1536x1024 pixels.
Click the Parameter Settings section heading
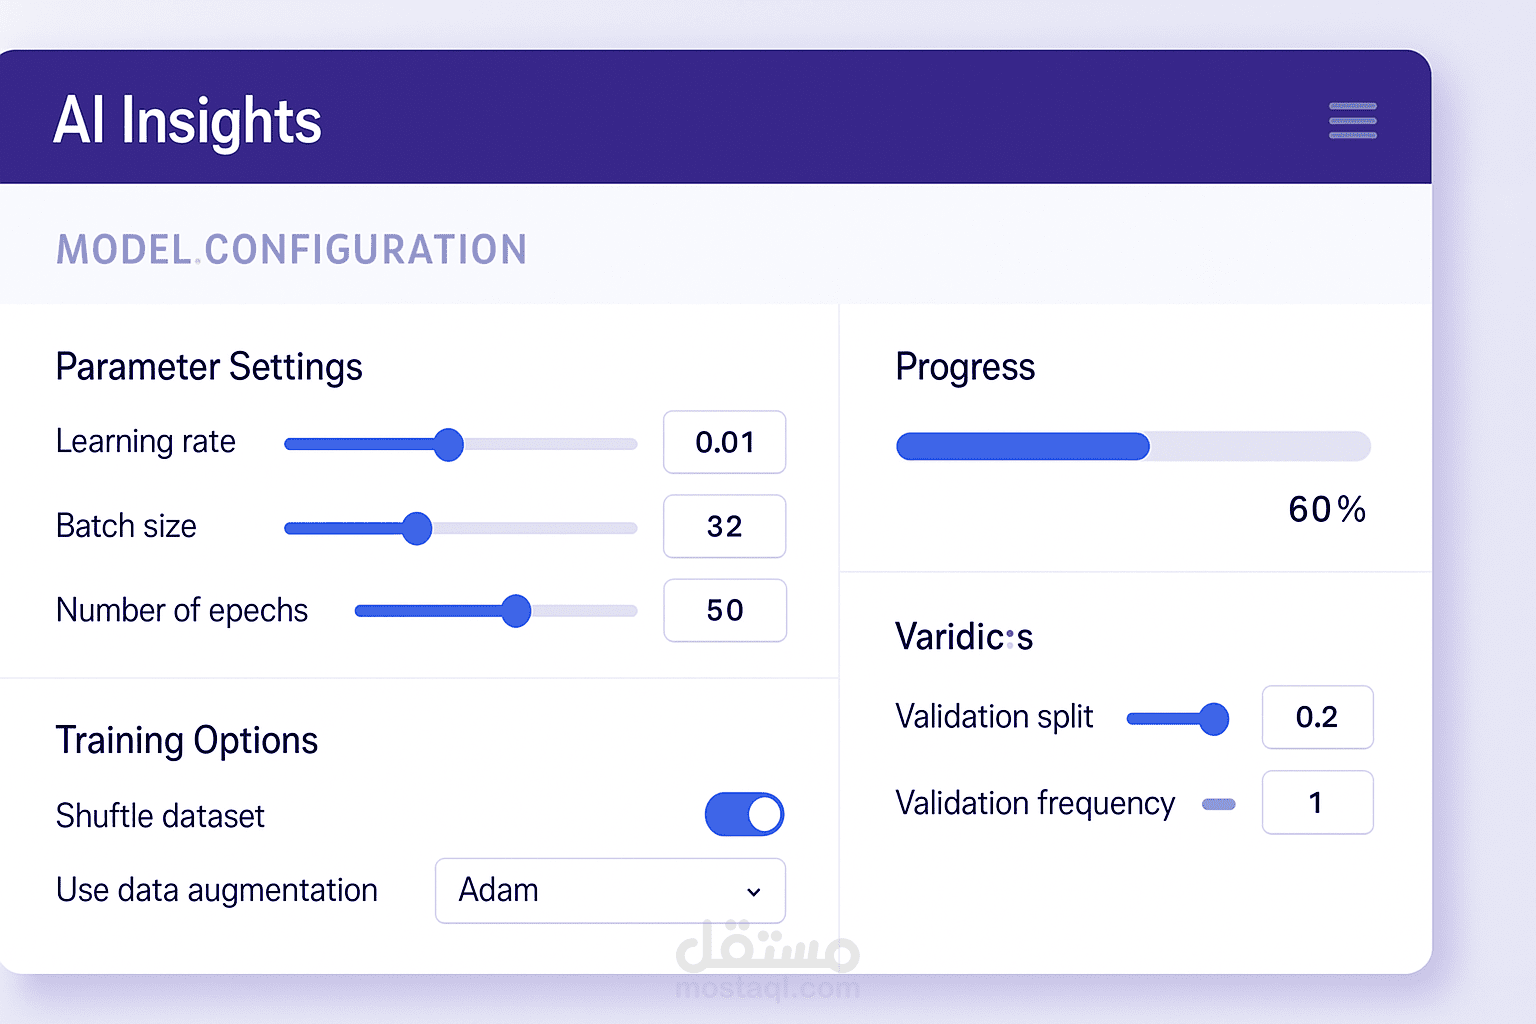(209, 367)
